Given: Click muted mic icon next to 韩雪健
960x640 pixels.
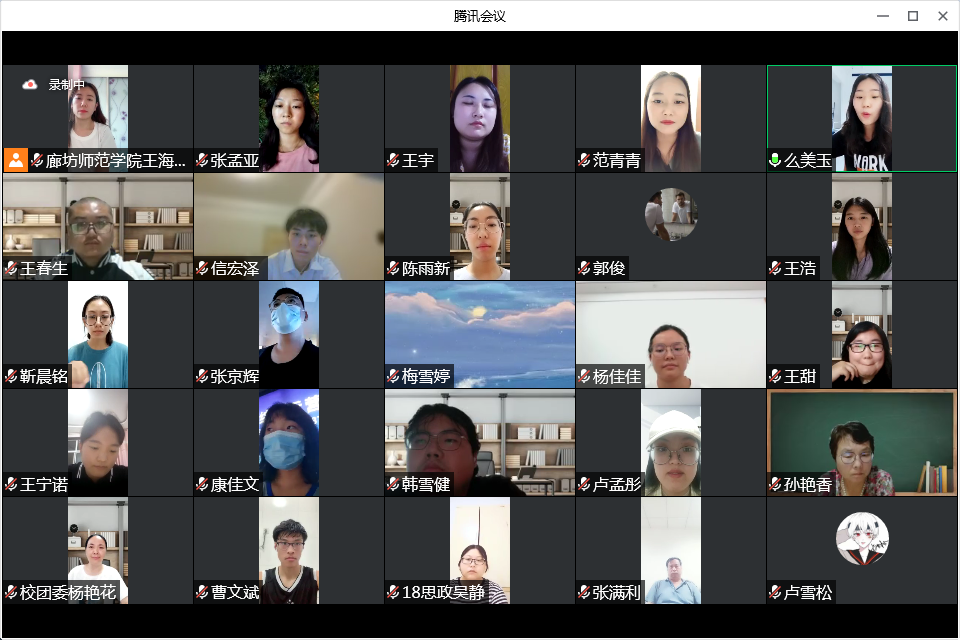Looking at the screenshot, I should point(393,484).
